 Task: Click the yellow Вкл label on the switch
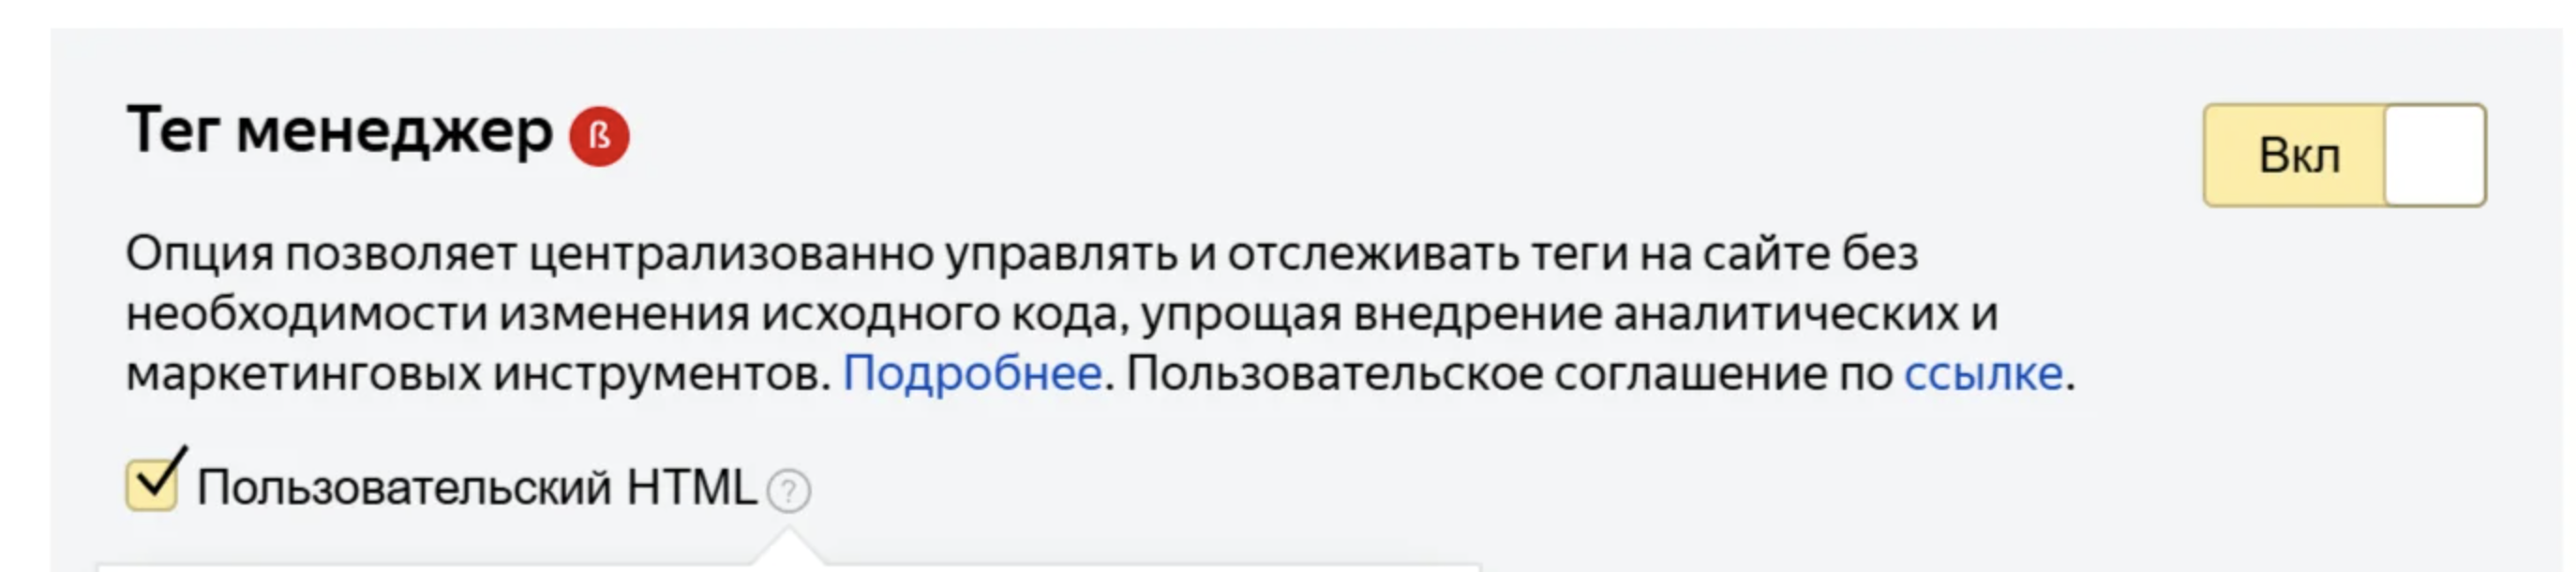click(2298, 156)
